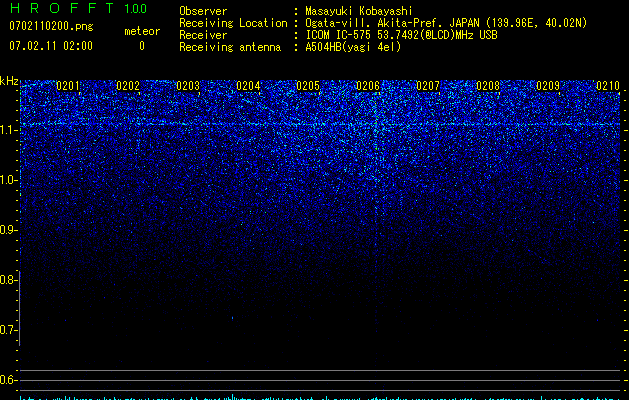The height and width of the screenshot is (400, 629).
Task: Click the ICOM IC-575 receiver details
Action: 401,35
